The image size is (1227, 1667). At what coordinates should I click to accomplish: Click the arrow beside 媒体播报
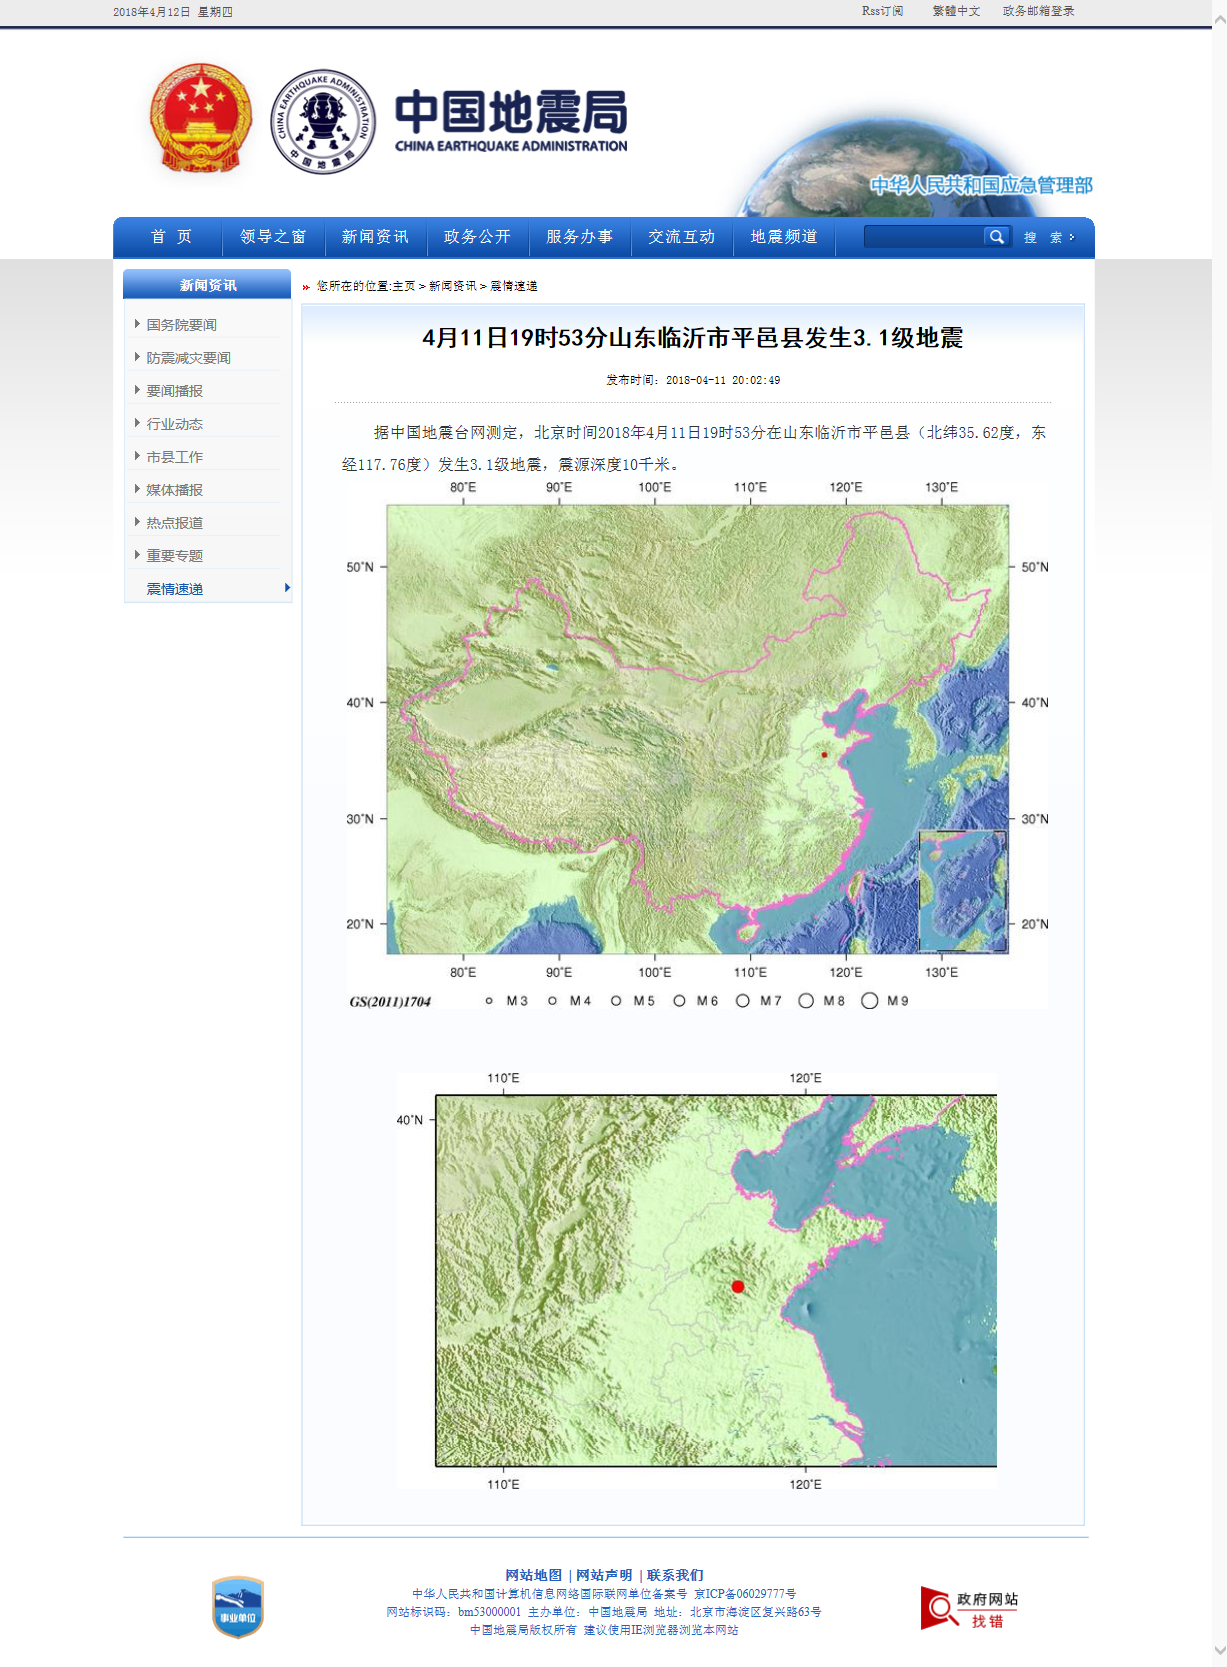pyautogui.click(x=137, y=489)
